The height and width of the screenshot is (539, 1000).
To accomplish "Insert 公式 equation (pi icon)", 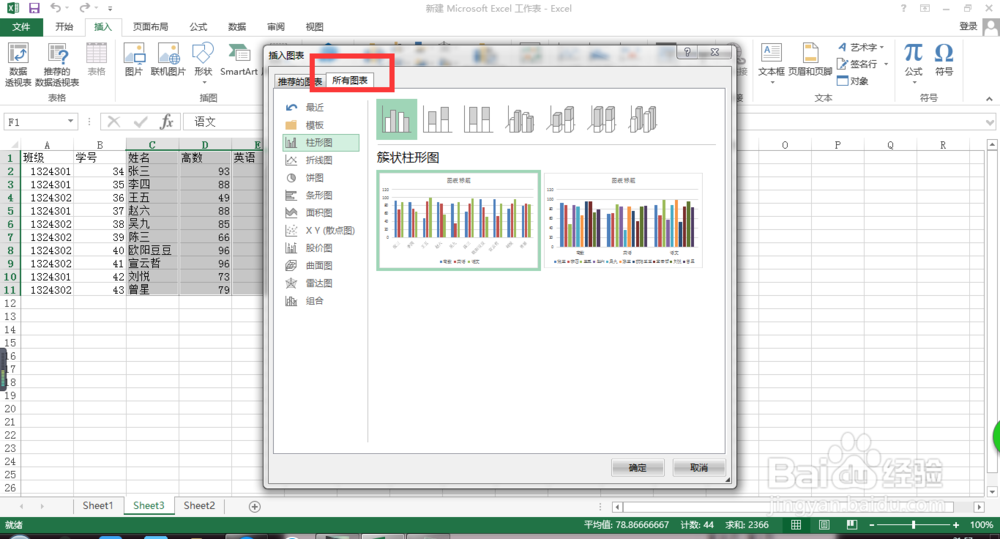I will pos(913,63).
